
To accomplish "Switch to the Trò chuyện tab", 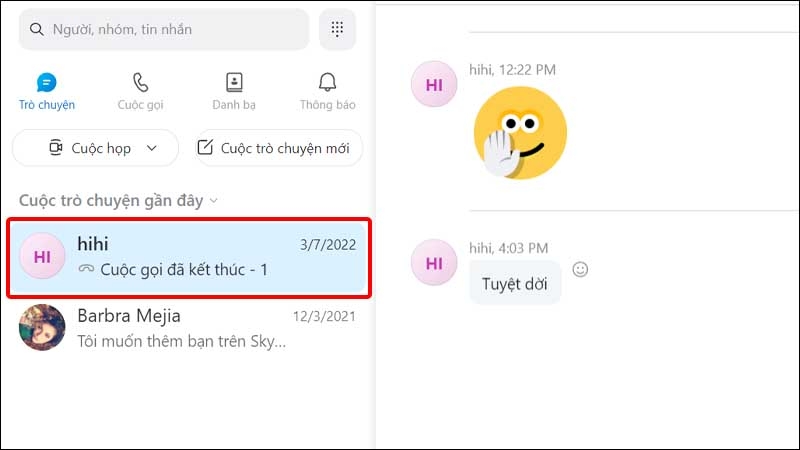I will coord(47,92).
